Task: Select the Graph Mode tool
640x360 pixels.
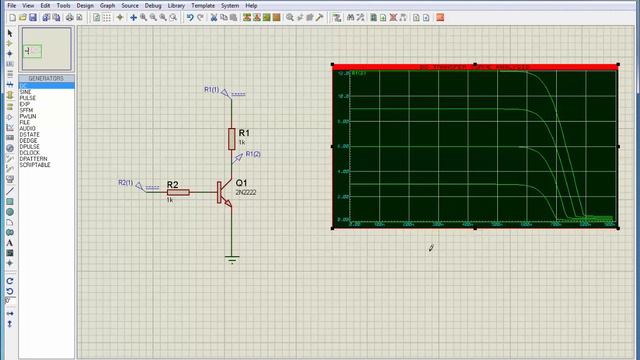Action: (x=10, y=128)
